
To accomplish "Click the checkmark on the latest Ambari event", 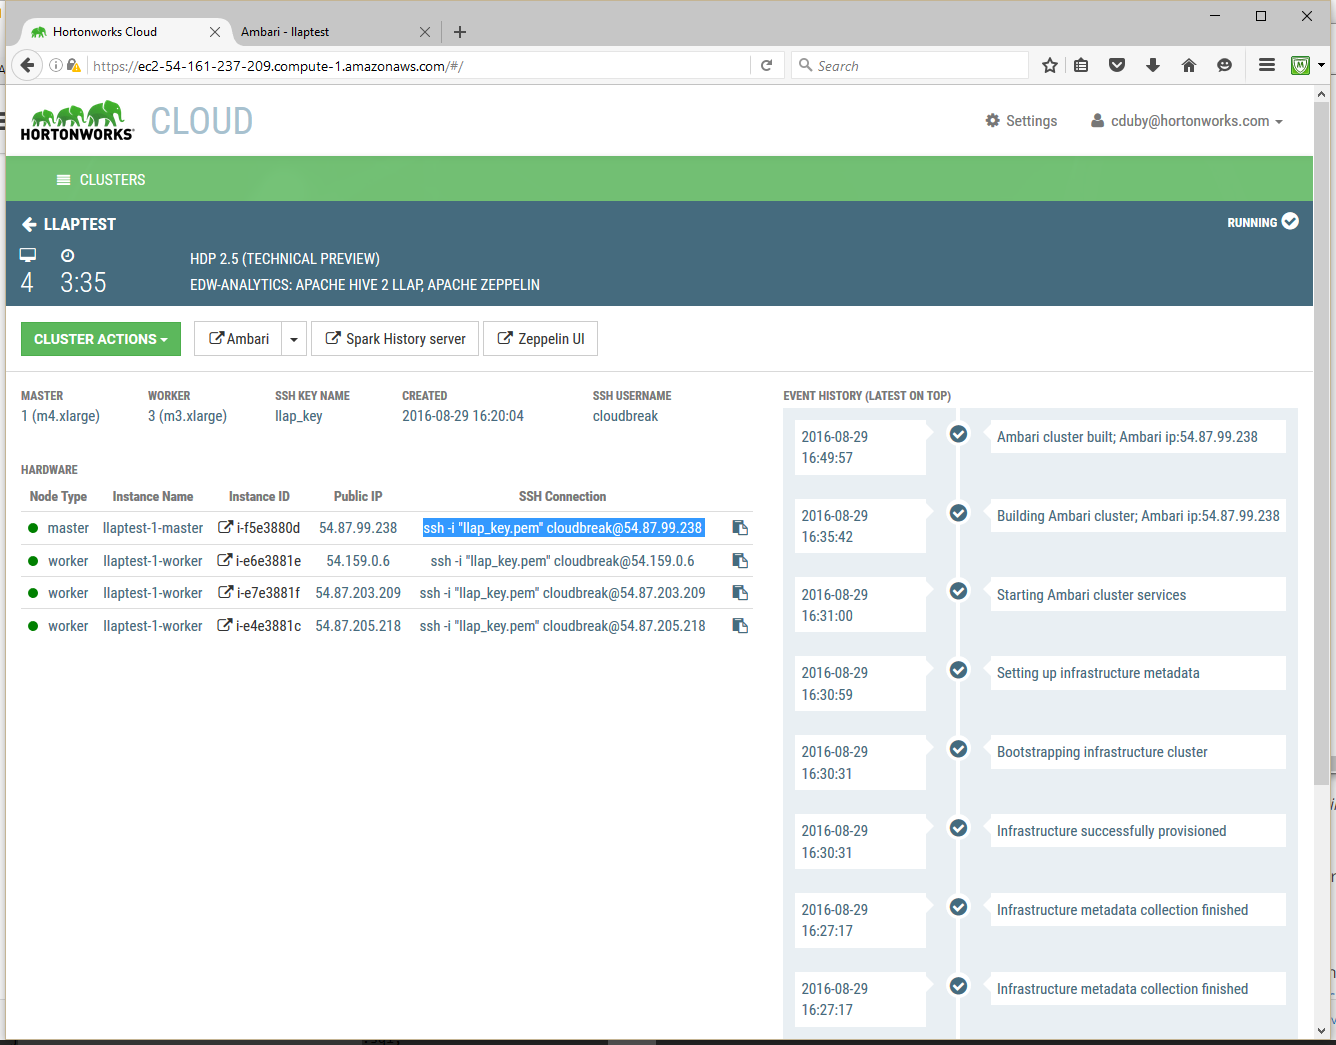I will click(x=958, y=434).
